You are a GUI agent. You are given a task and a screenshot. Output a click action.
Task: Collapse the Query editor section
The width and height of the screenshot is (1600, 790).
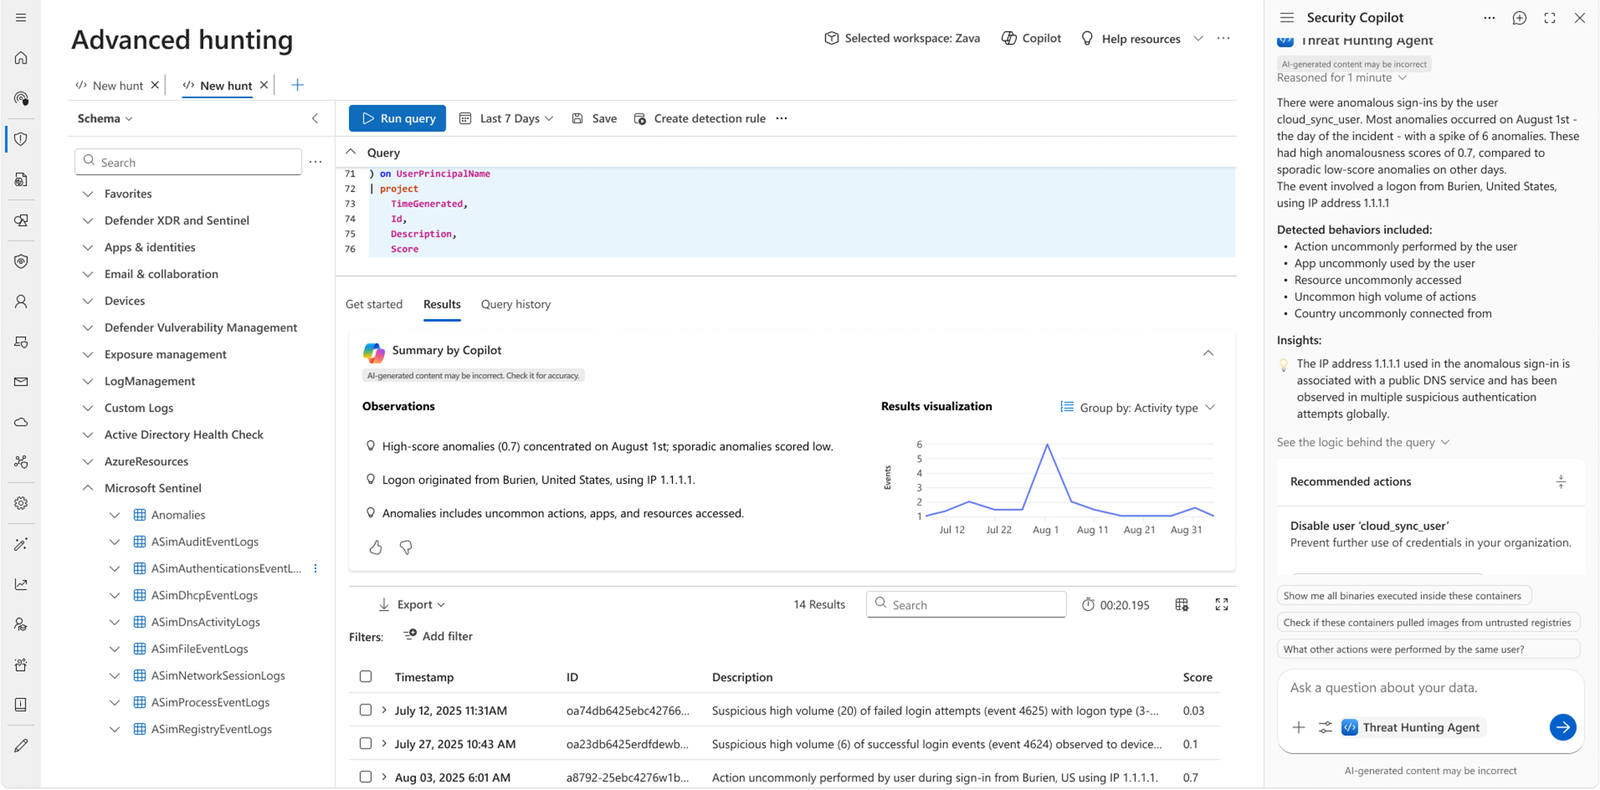(x=351, y=152)
